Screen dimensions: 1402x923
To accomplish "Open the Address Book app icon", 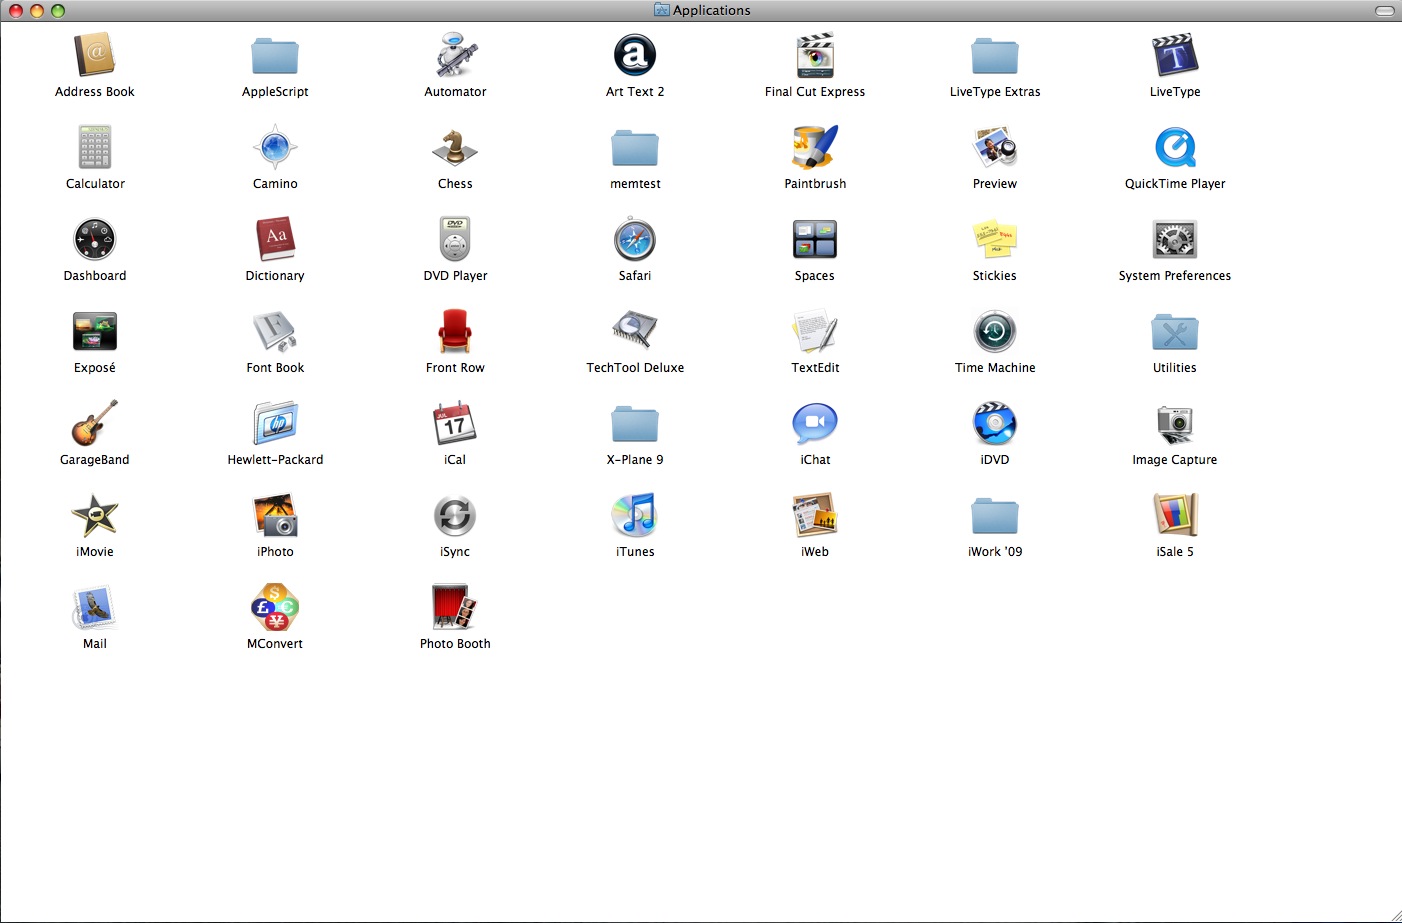I will pos(95,55).
